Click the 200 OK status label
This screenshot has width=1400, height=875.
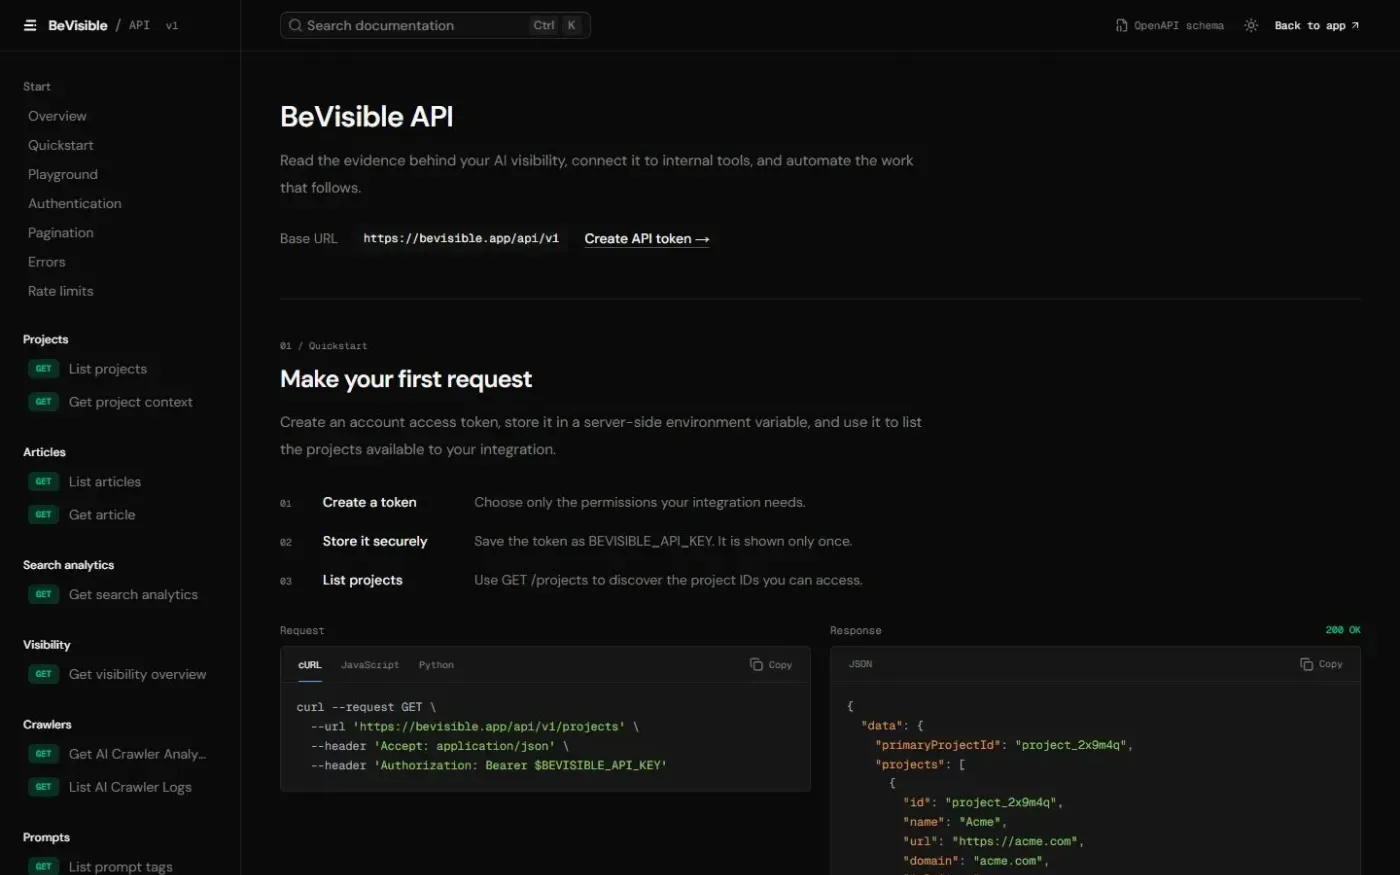point(1343,630)
